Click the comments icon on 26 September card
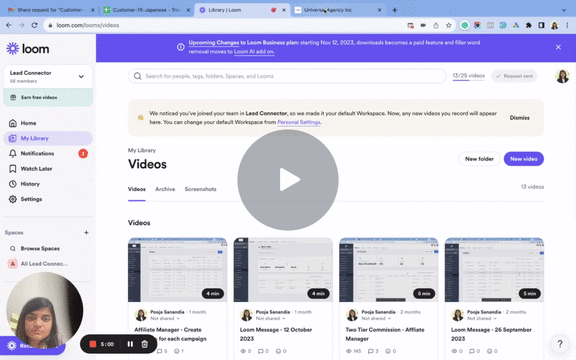The image size is (576, 360). (x=472, y=351)
